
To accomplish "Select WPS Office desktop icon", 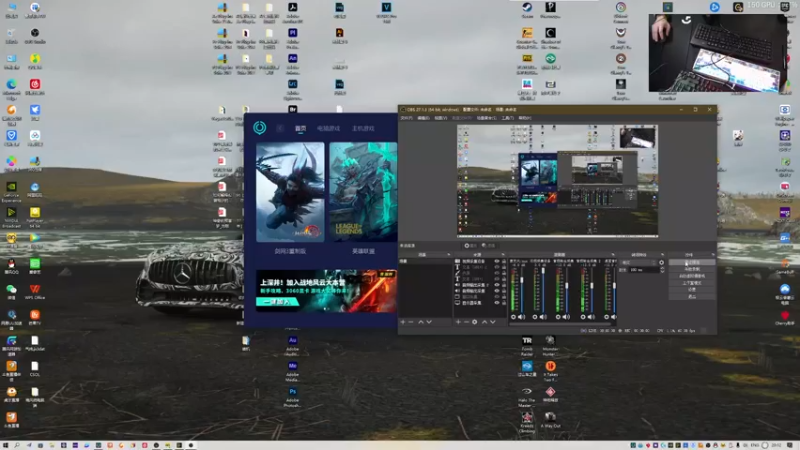I will 35,292.
